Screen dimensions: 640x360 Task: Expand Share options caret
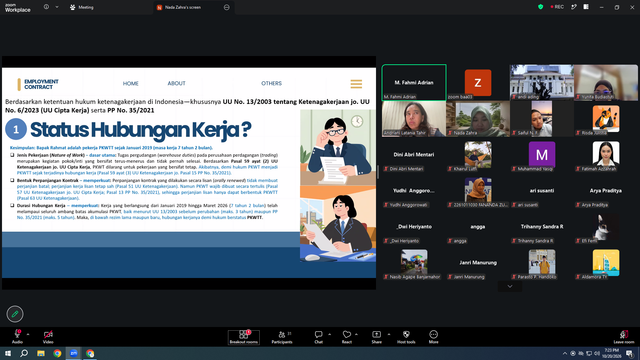[389, 334]
